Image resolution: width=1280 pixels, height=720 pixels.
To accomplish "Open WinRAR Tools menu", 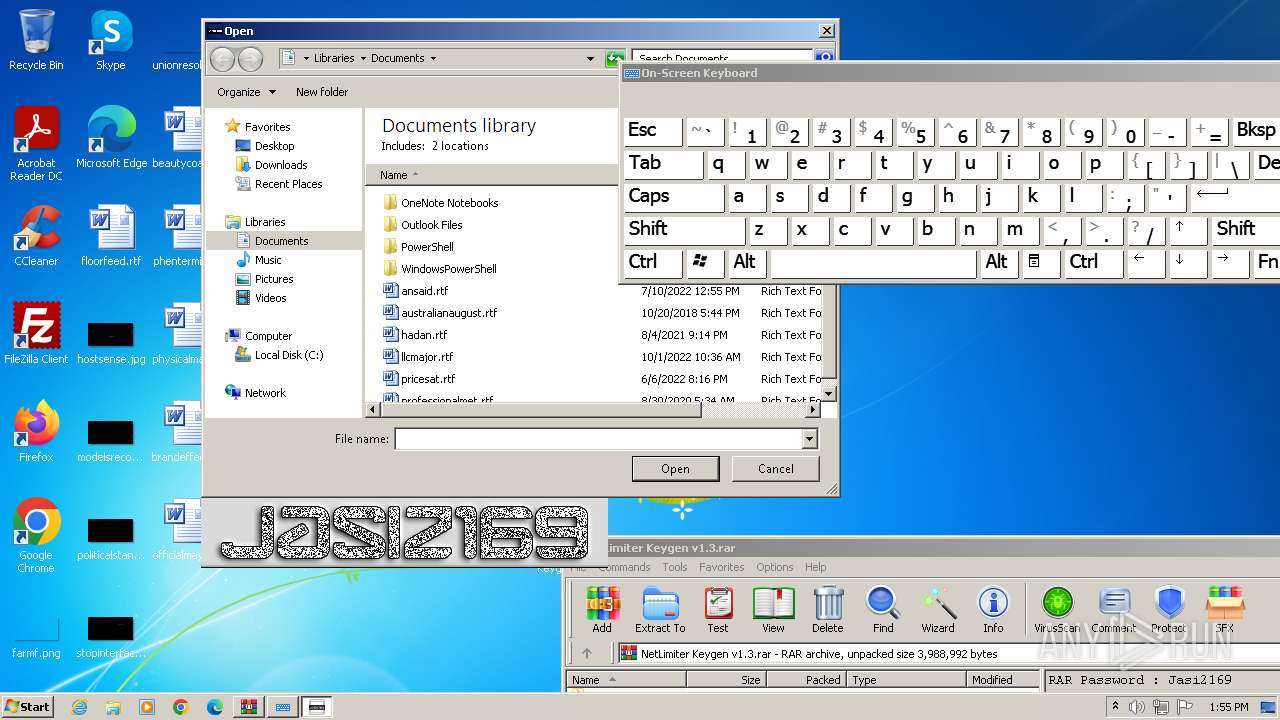I will click(x=675, y=567).
